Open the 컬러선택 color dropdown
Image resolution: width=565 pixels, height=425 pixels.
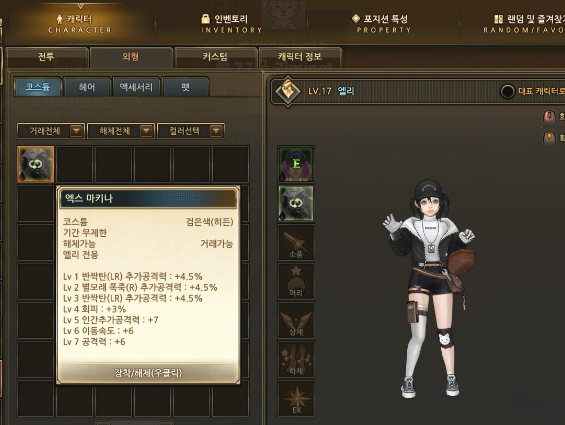[191, 131]
